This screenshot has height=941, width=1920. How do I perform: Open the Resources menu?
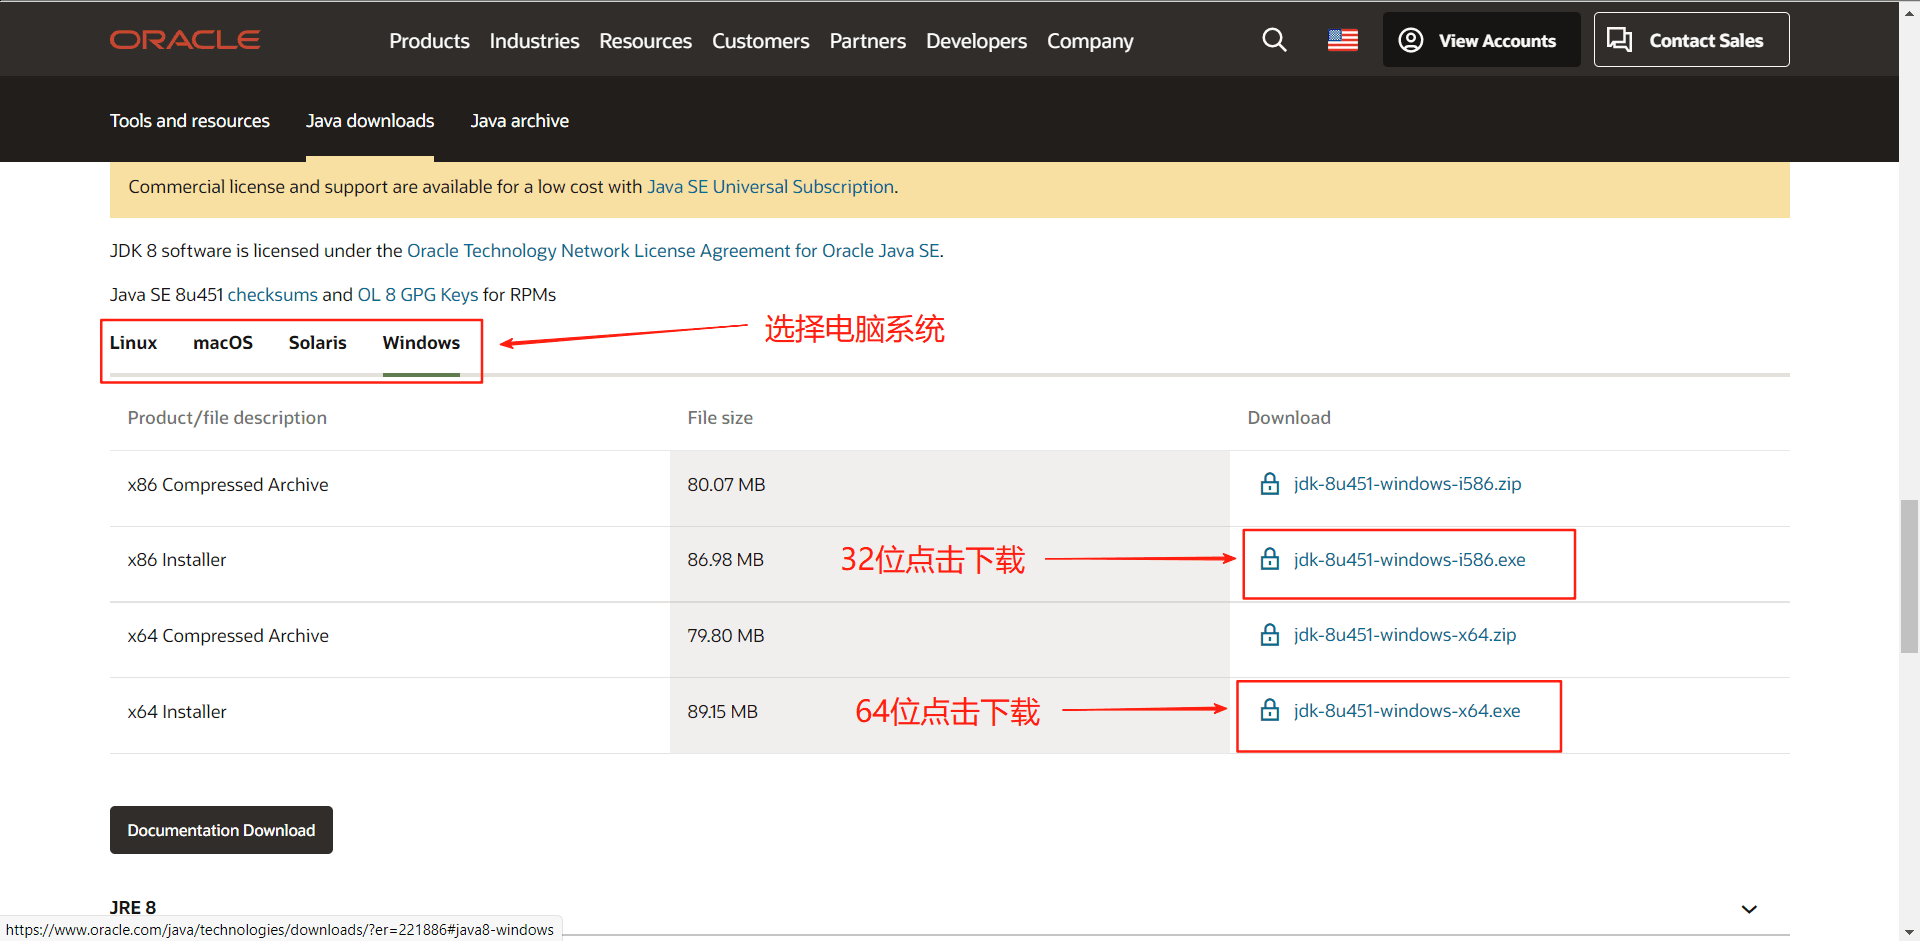coord(645,41)
